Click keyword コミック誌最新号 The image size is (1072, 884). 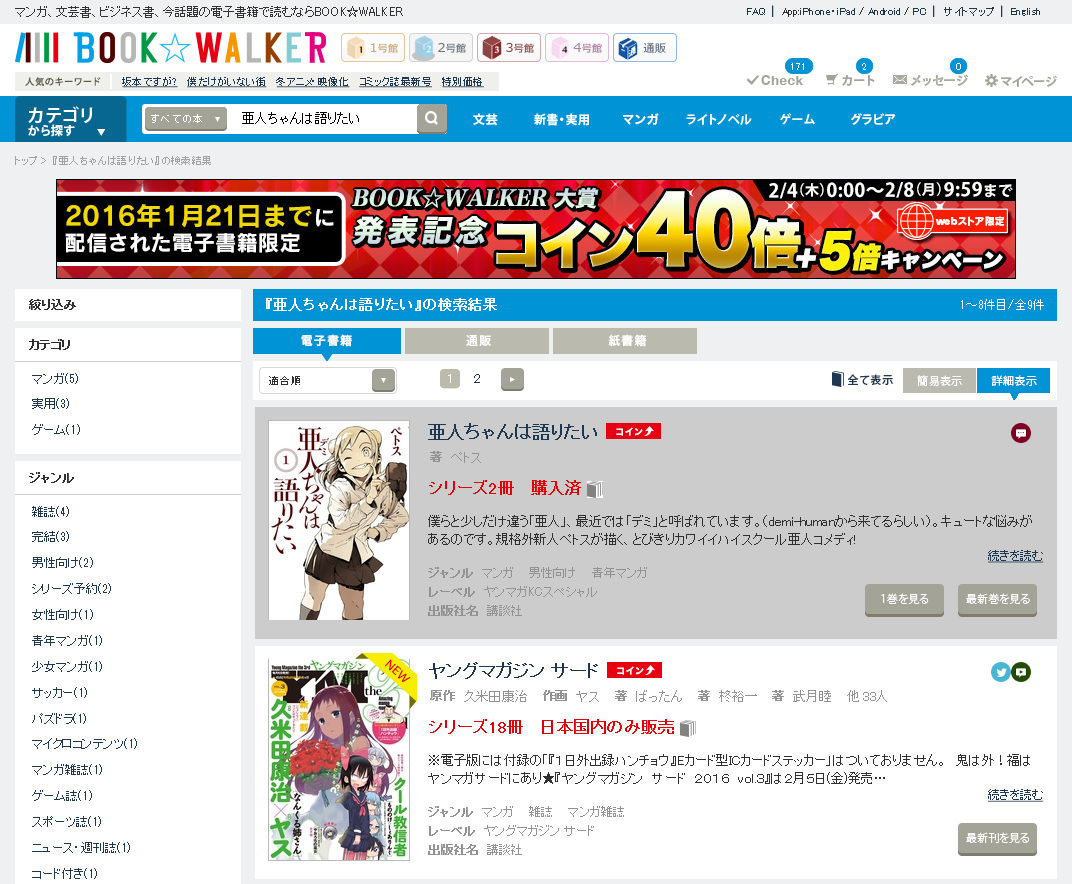[395, 81]
